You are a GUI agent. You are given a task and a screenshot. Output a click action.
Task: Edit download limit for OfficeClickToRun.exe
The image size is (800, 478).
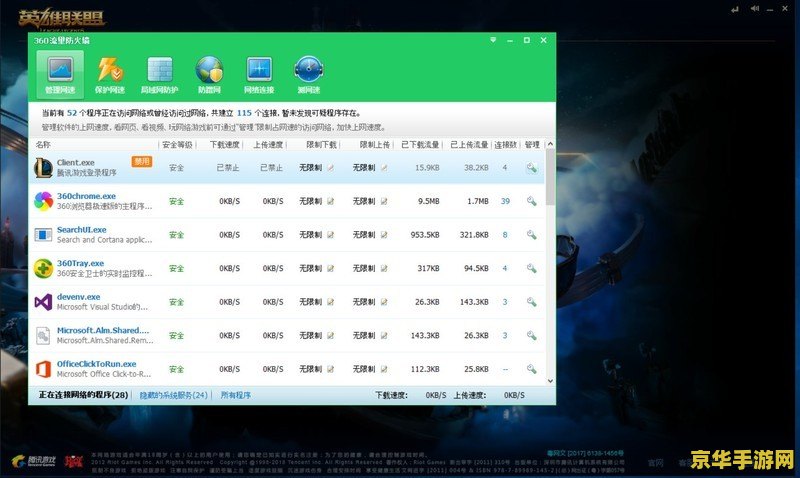point(331,369)
